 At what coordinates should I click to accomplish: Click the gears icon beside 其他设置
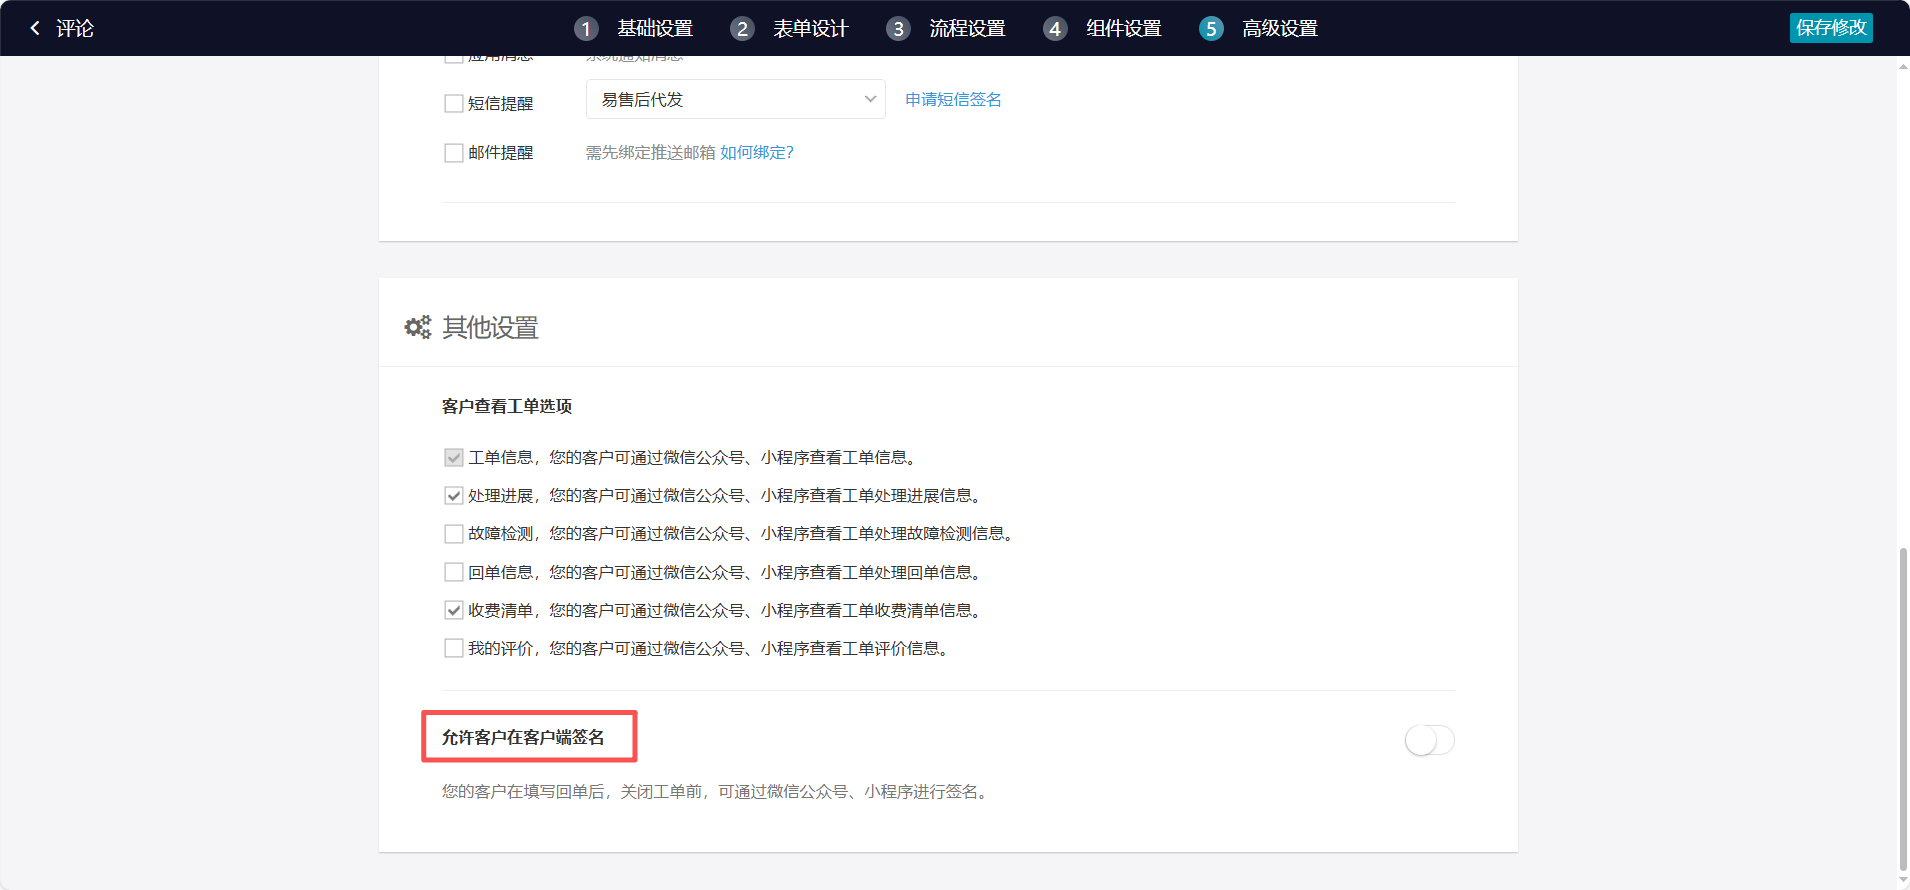click(x=417, y=327)
